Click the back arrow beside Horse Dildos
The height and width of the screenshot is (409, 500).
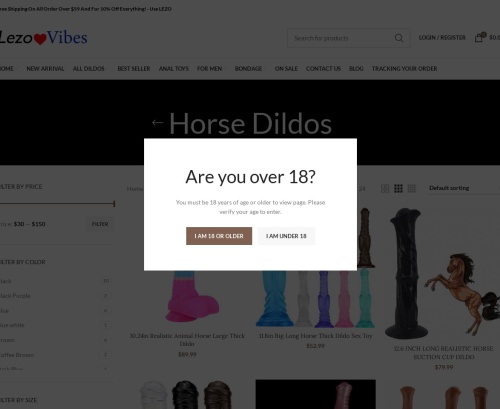pyautogui.click(x=158, y=123)
